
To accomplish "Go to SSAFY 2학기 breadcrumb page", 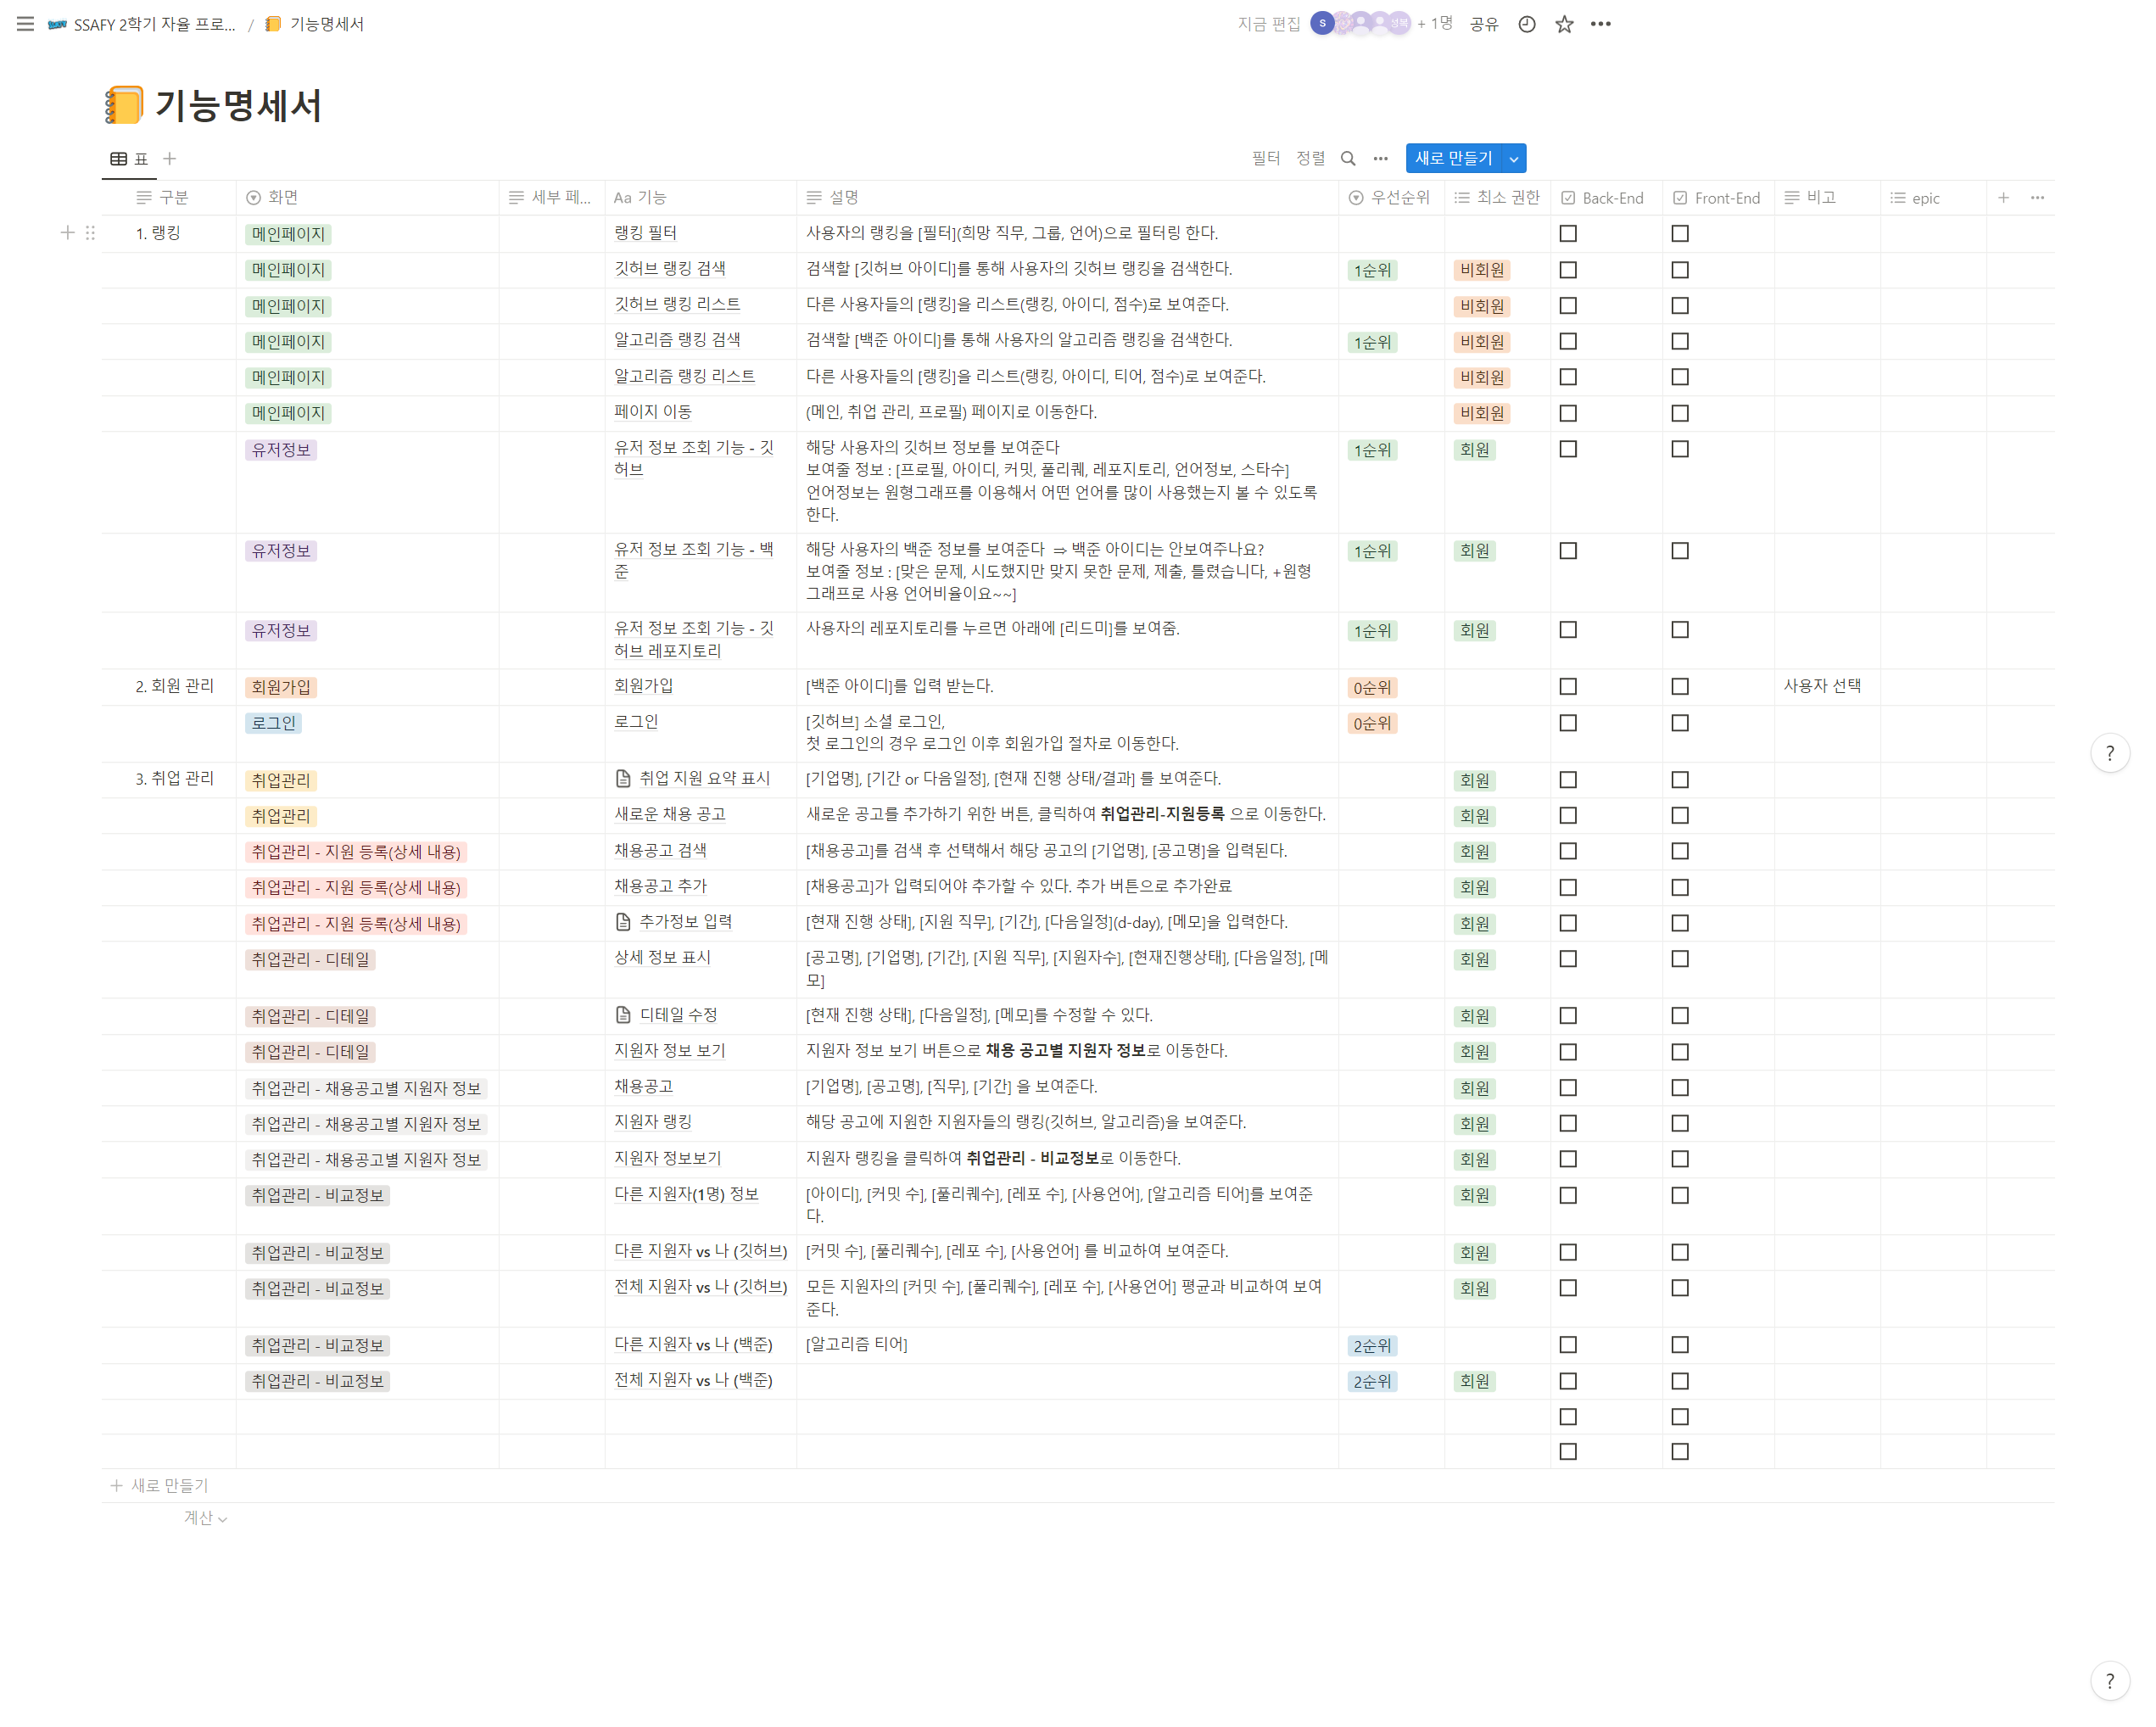I will click(x=141, y=24).
